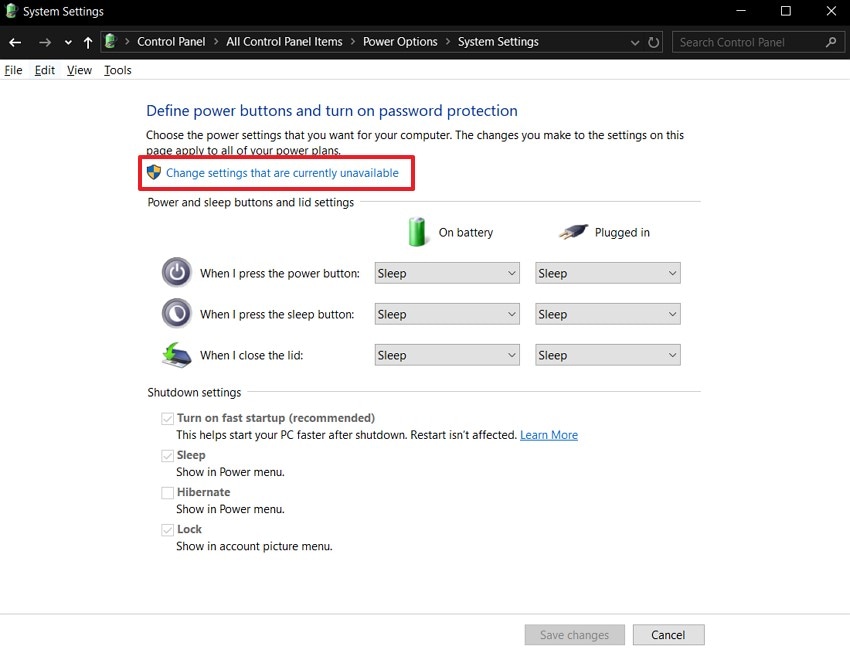Expand chevron after Control Panel breadcrumb

216,42
